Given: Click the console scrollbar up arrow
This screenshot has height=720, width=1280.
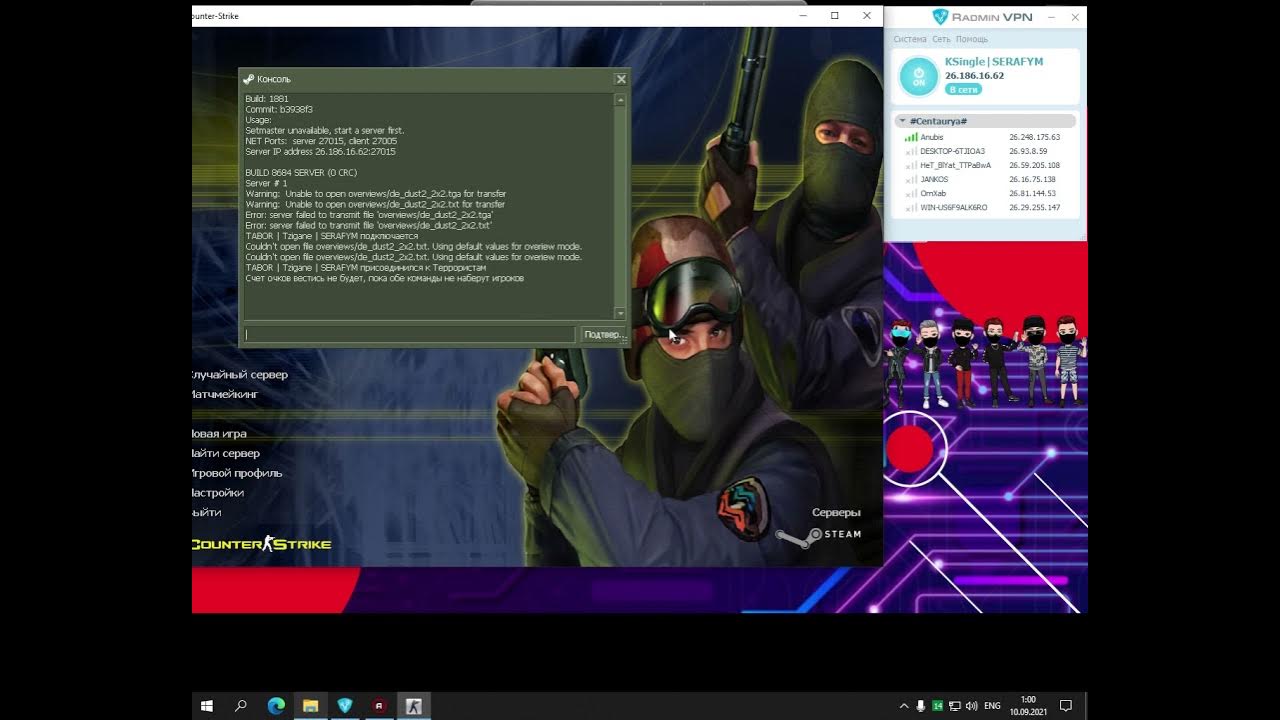Looking at the screenshot, I should [x=621, y=100].
